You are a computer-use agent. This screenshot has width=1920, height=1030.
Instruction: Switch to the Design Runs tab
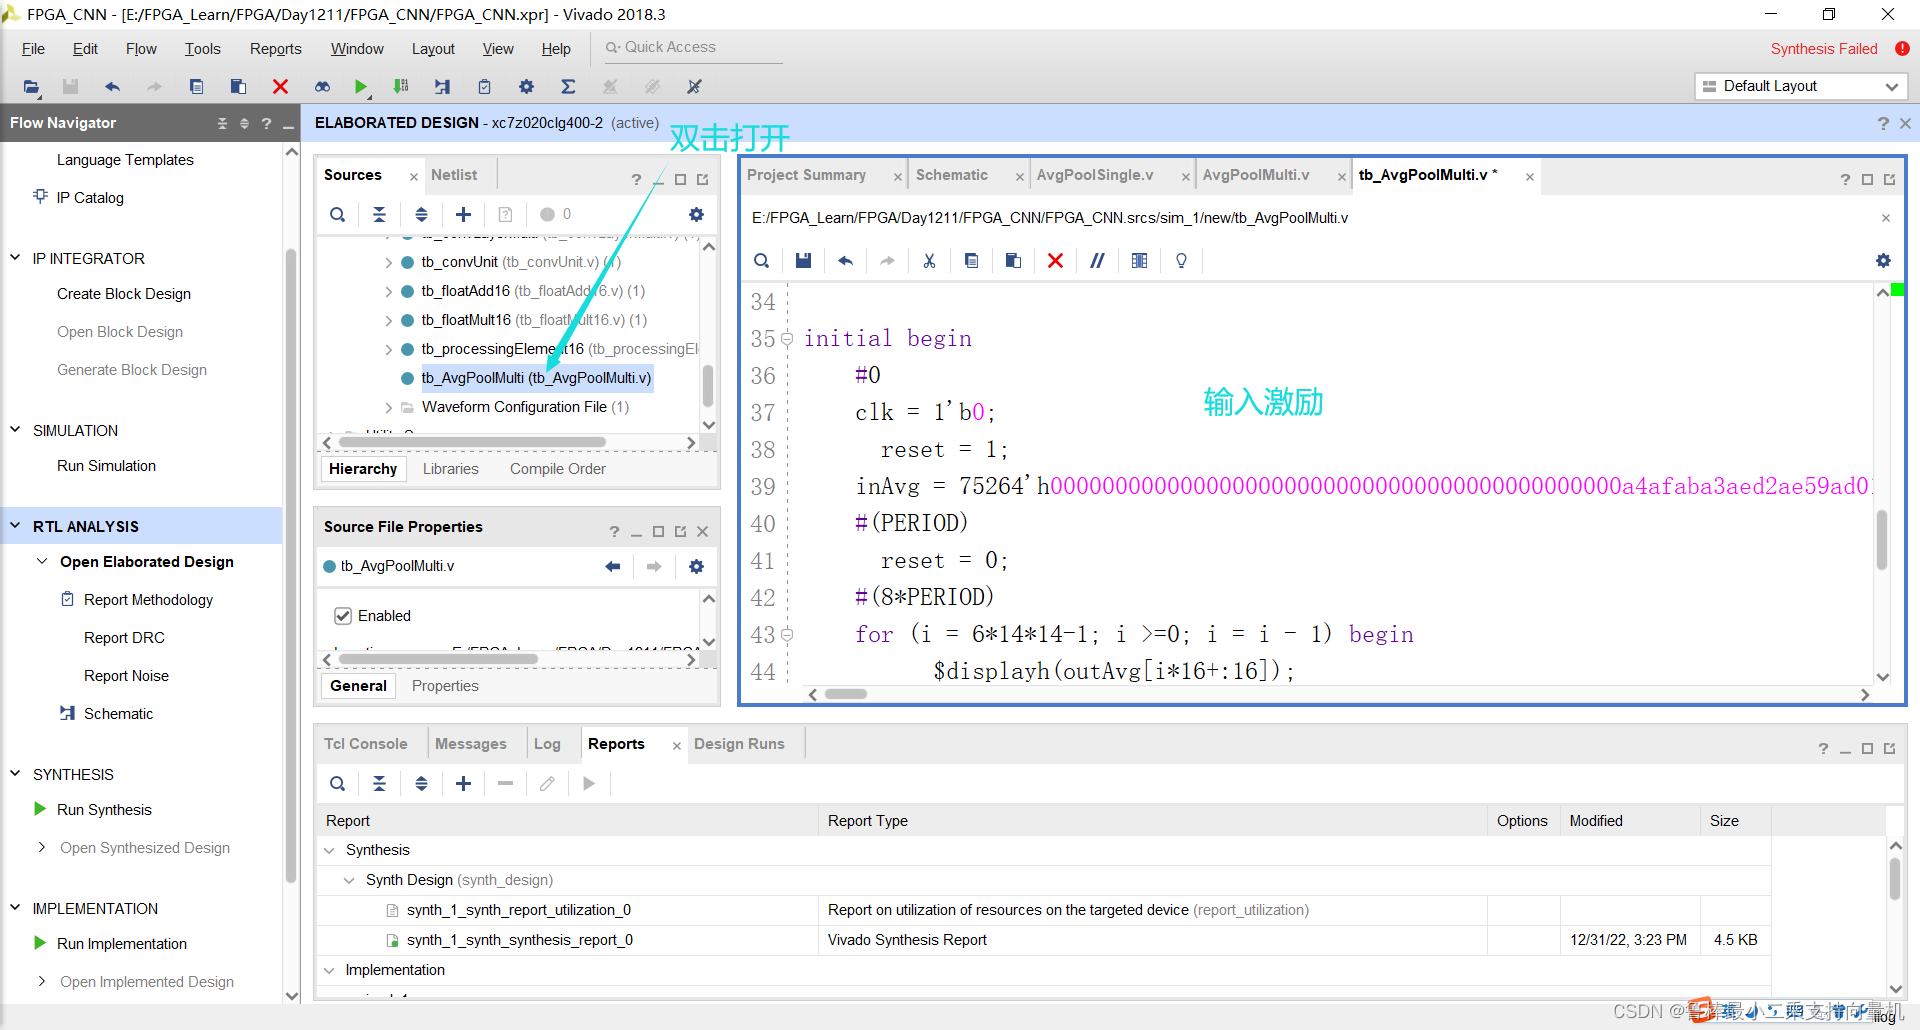pyautogui.click(x=739, y=744)
